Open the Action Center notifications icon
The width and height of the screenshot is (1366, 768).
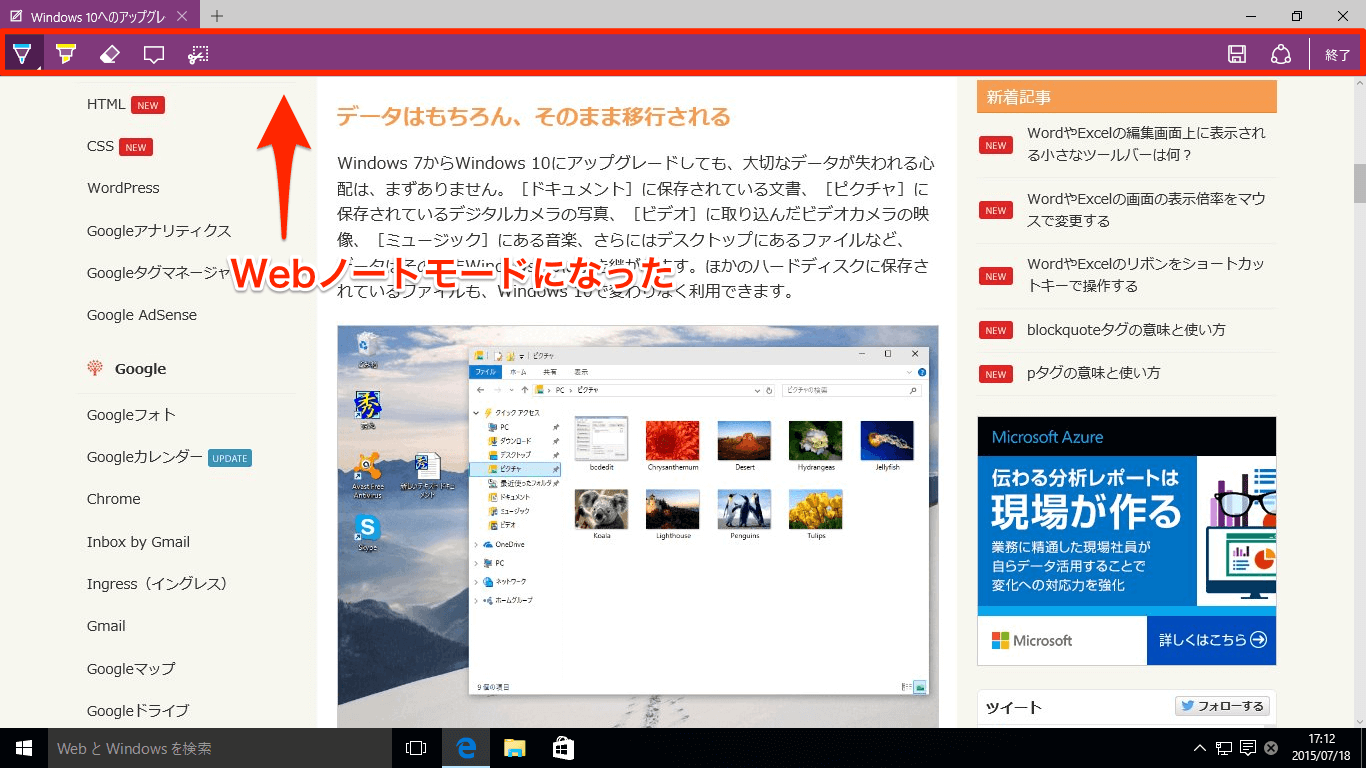point(1248,748)
